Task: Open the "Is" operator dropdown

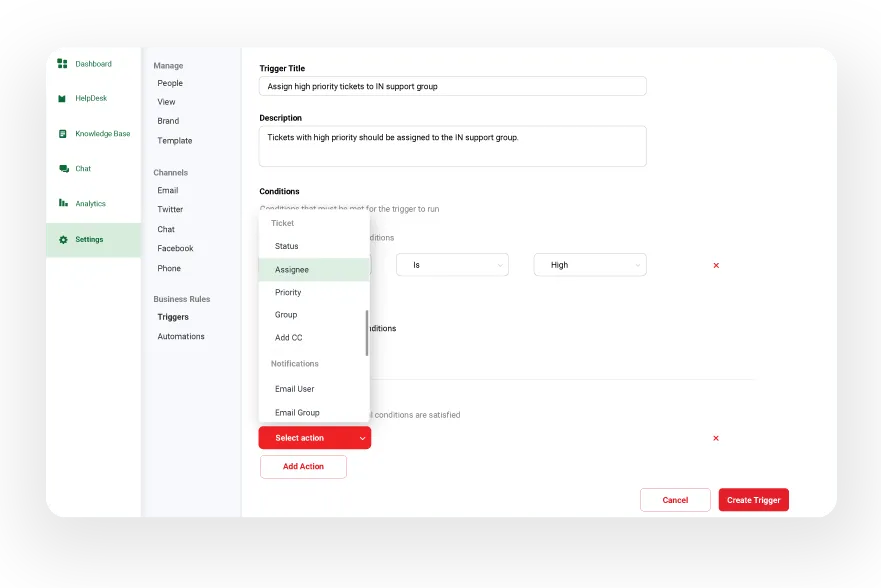Action: pos(452,264)
